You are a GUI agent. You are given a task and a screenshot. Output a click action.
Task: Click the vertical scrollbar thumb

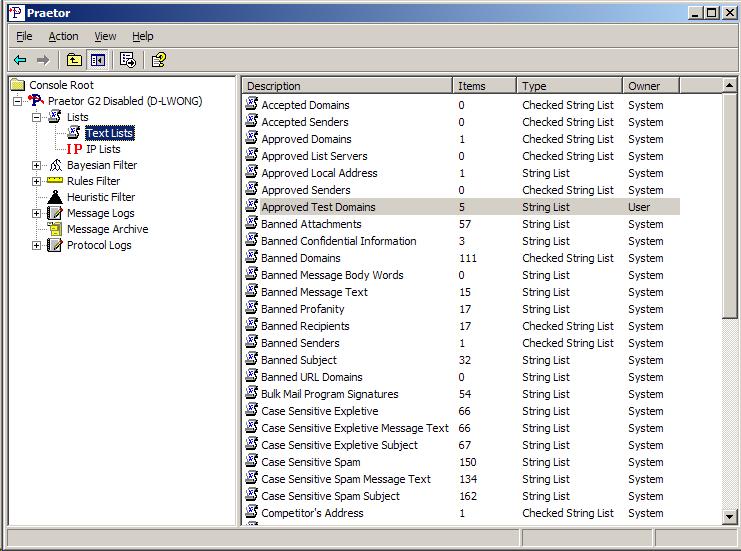(x=729, y=206)
